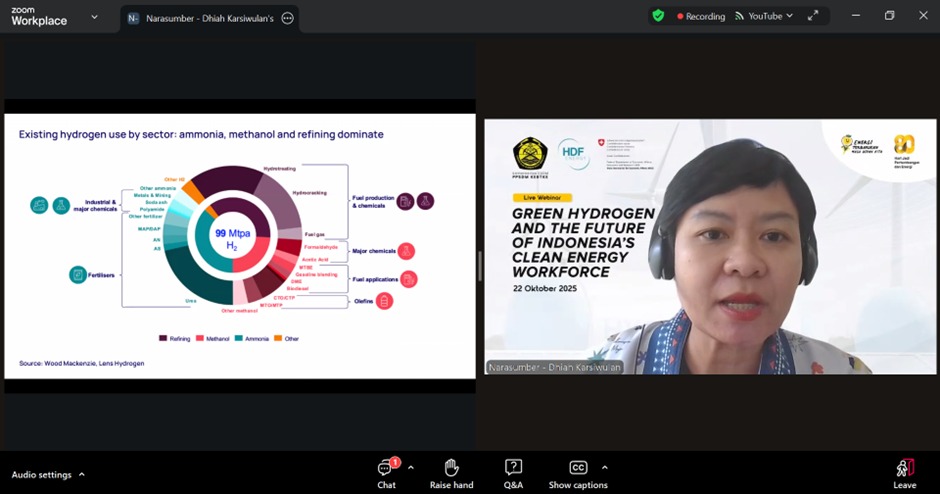Click the shared slide hydrogen donut chart
Viewport: 940px width, 494px height.
click(x=232, y=236)
